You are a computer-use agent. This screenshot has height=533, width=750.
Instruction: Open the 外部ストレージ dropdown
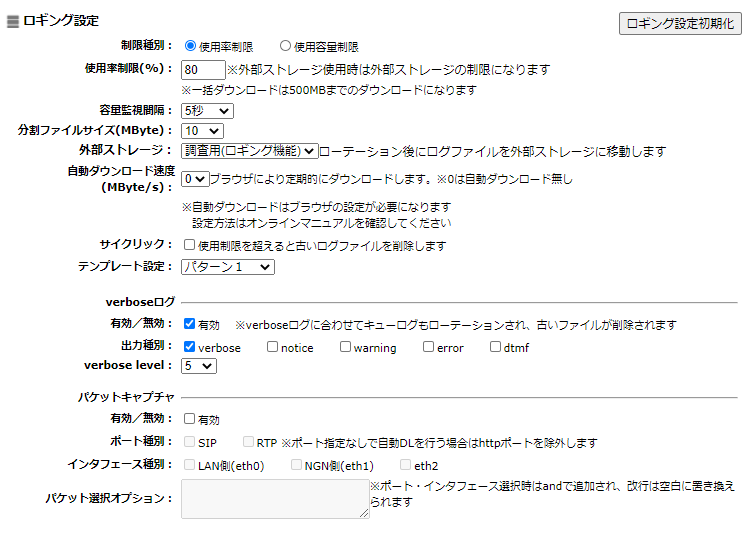[x=249, y=151]
